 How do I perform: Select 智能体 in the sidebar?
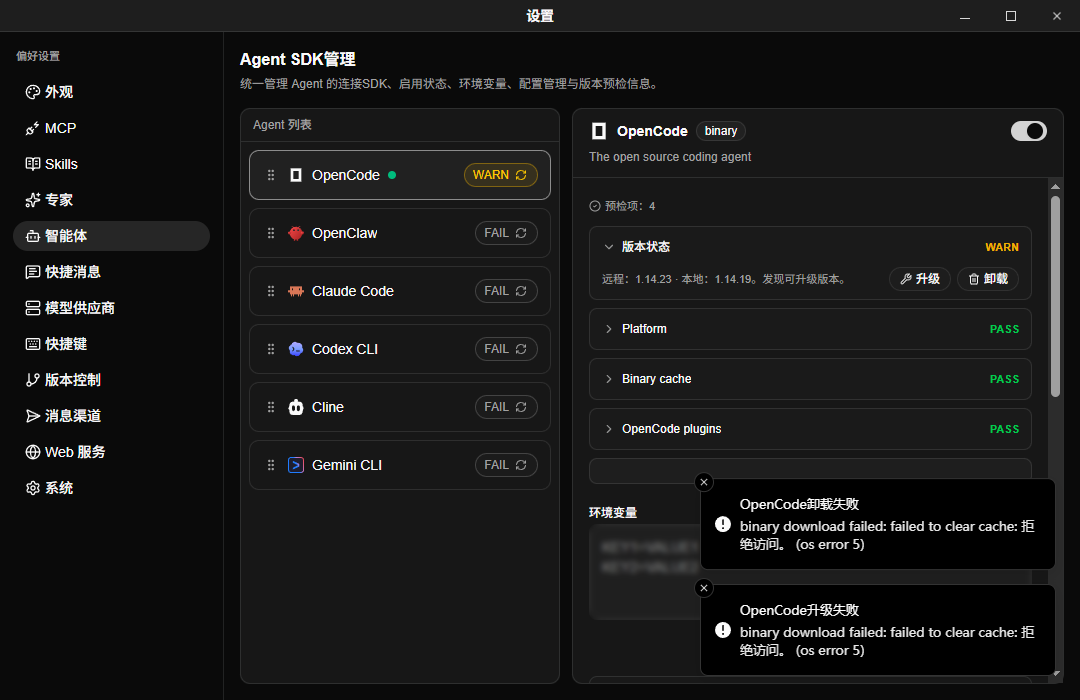click(x=112, y=236)
